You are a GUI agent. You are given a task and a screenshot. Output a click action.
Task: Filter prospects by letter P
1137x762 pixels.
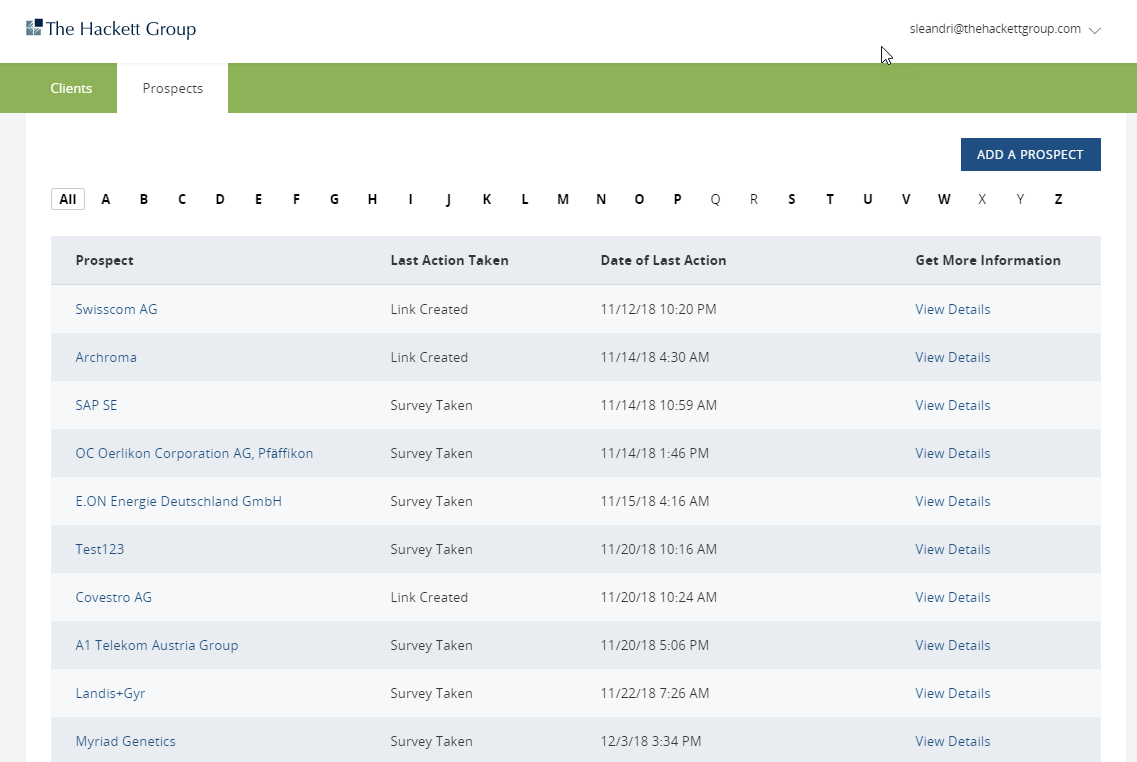coord(677,199)
